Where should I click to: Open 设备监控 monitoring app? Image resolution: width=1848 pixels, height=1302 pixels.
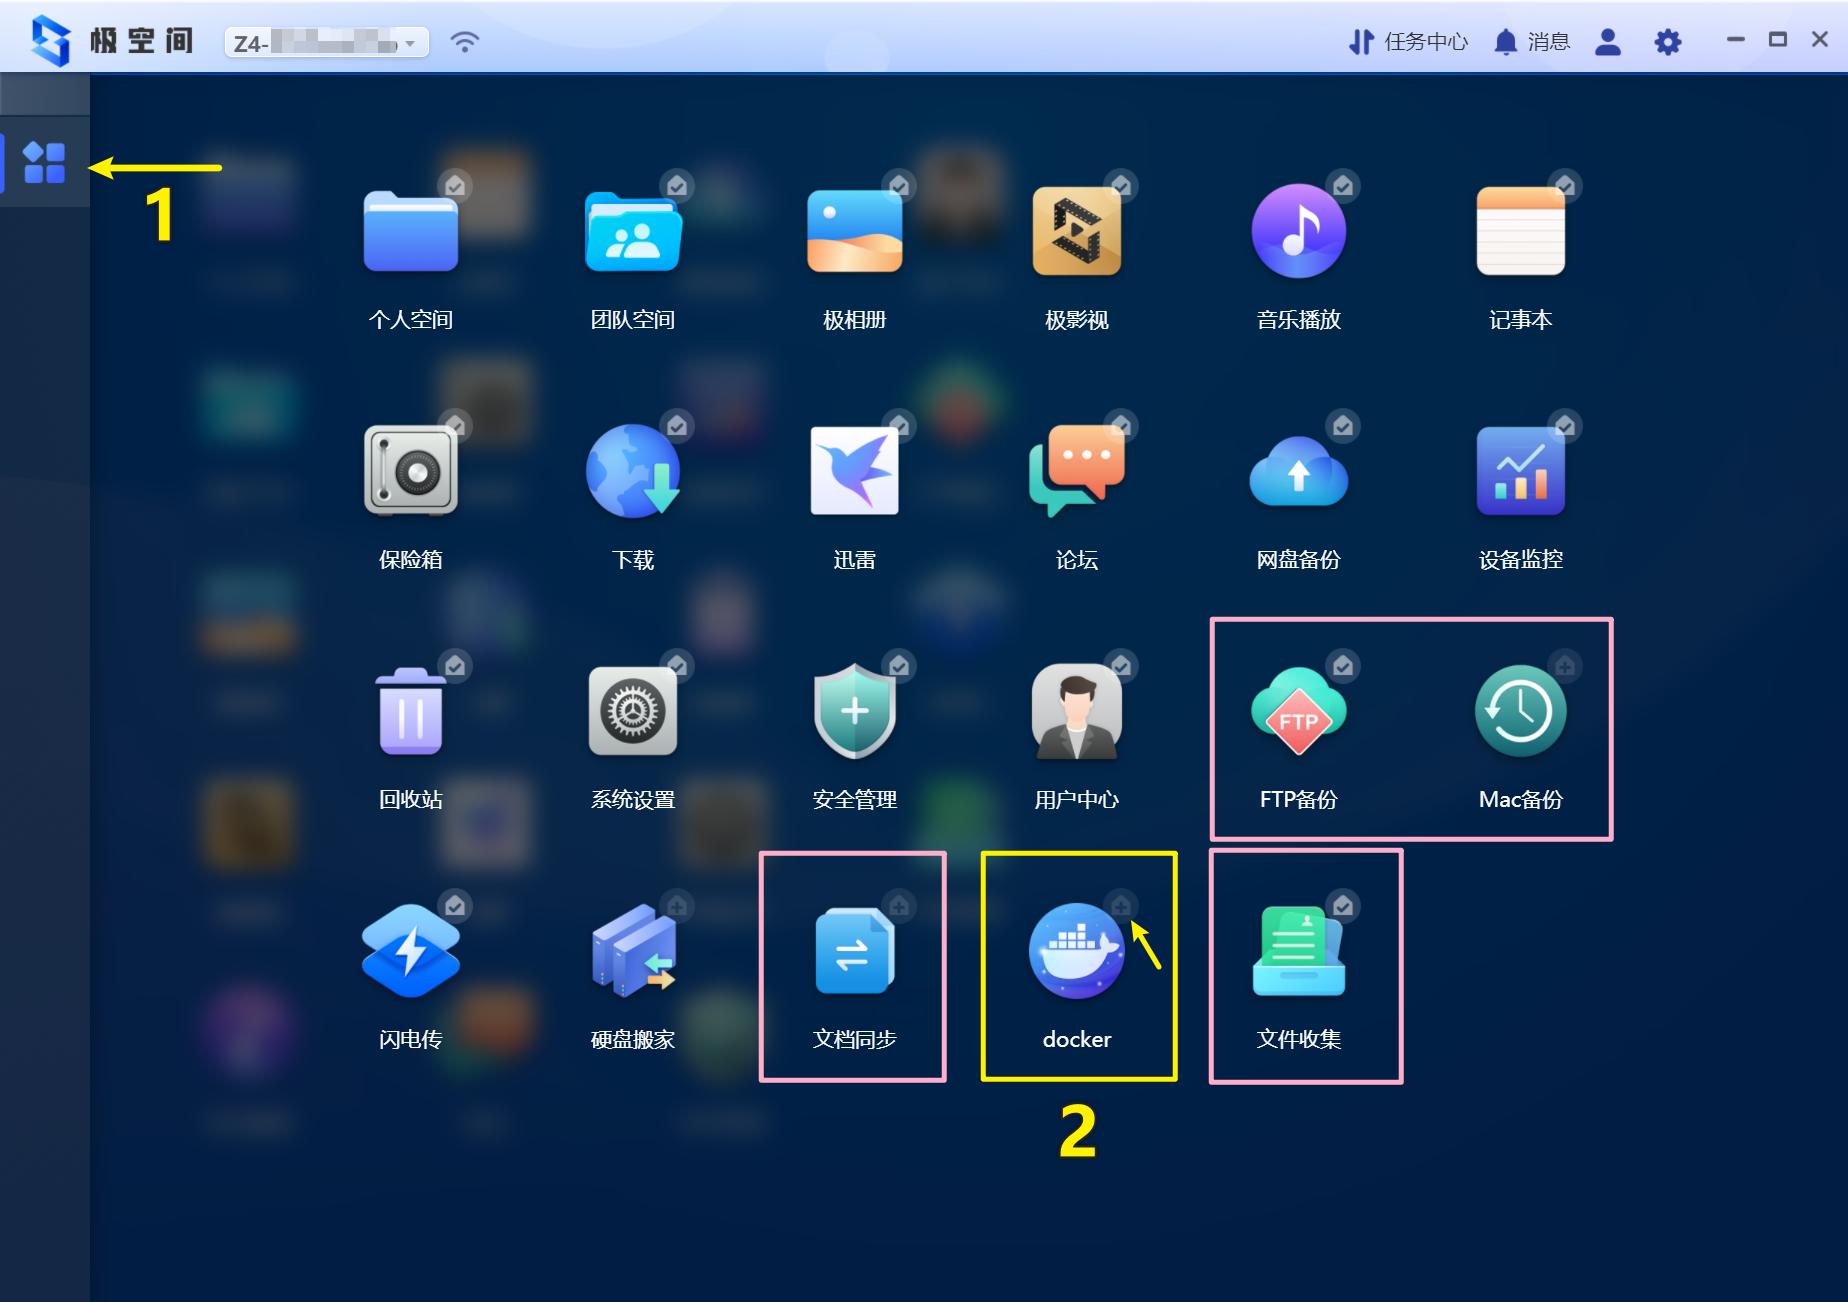pyautogui.click(x=1520, y=471)
